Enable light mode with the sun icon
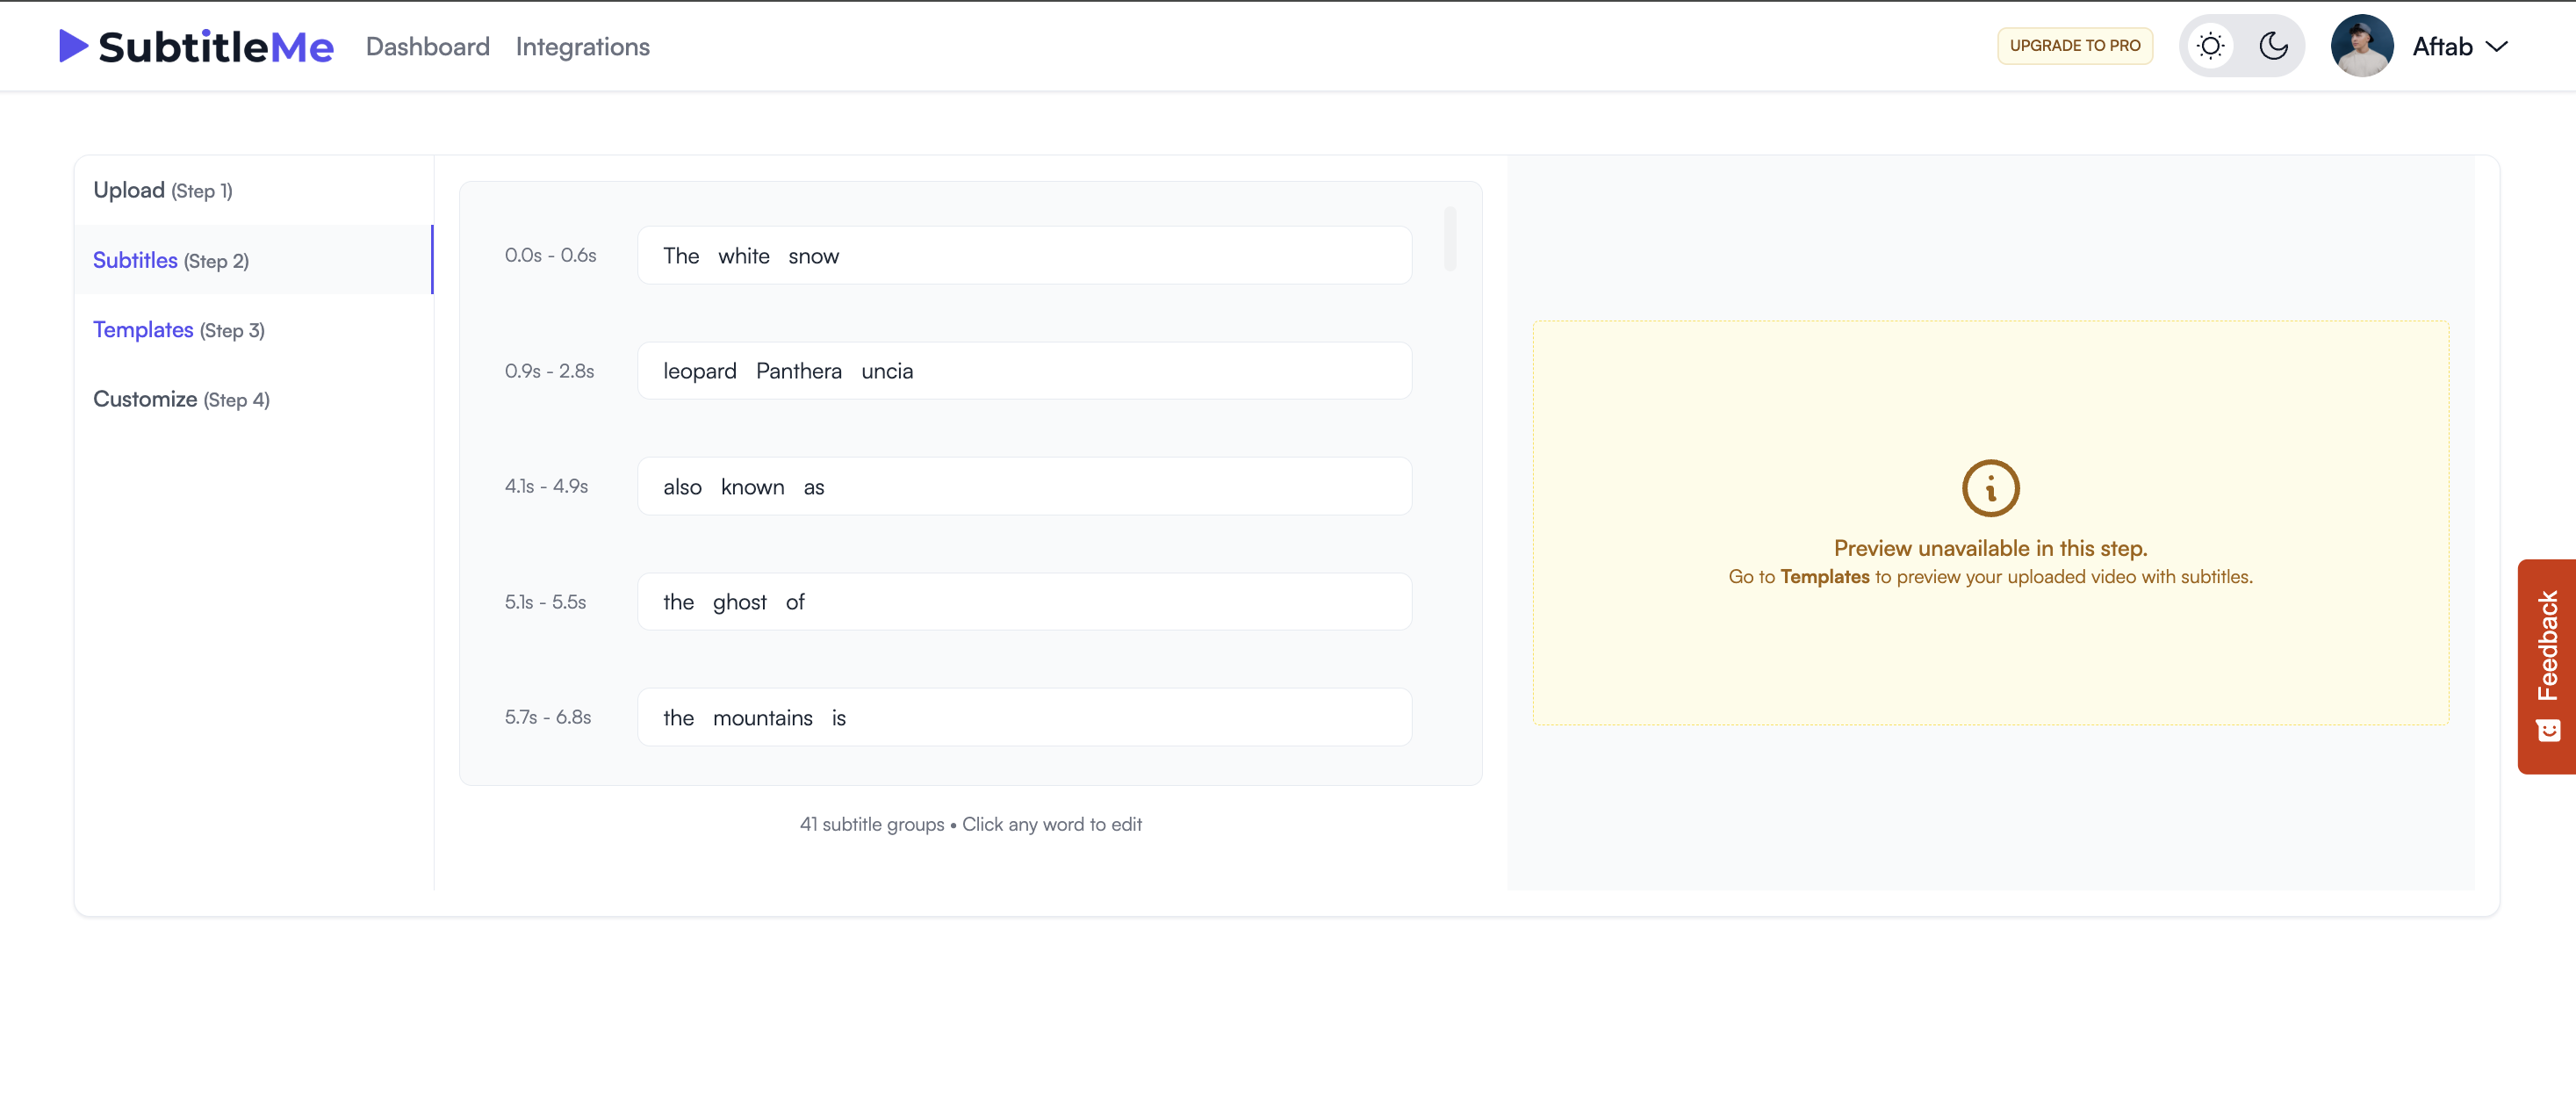This screenshot has height=1110, width=2576. click(x=2211, y=45)
